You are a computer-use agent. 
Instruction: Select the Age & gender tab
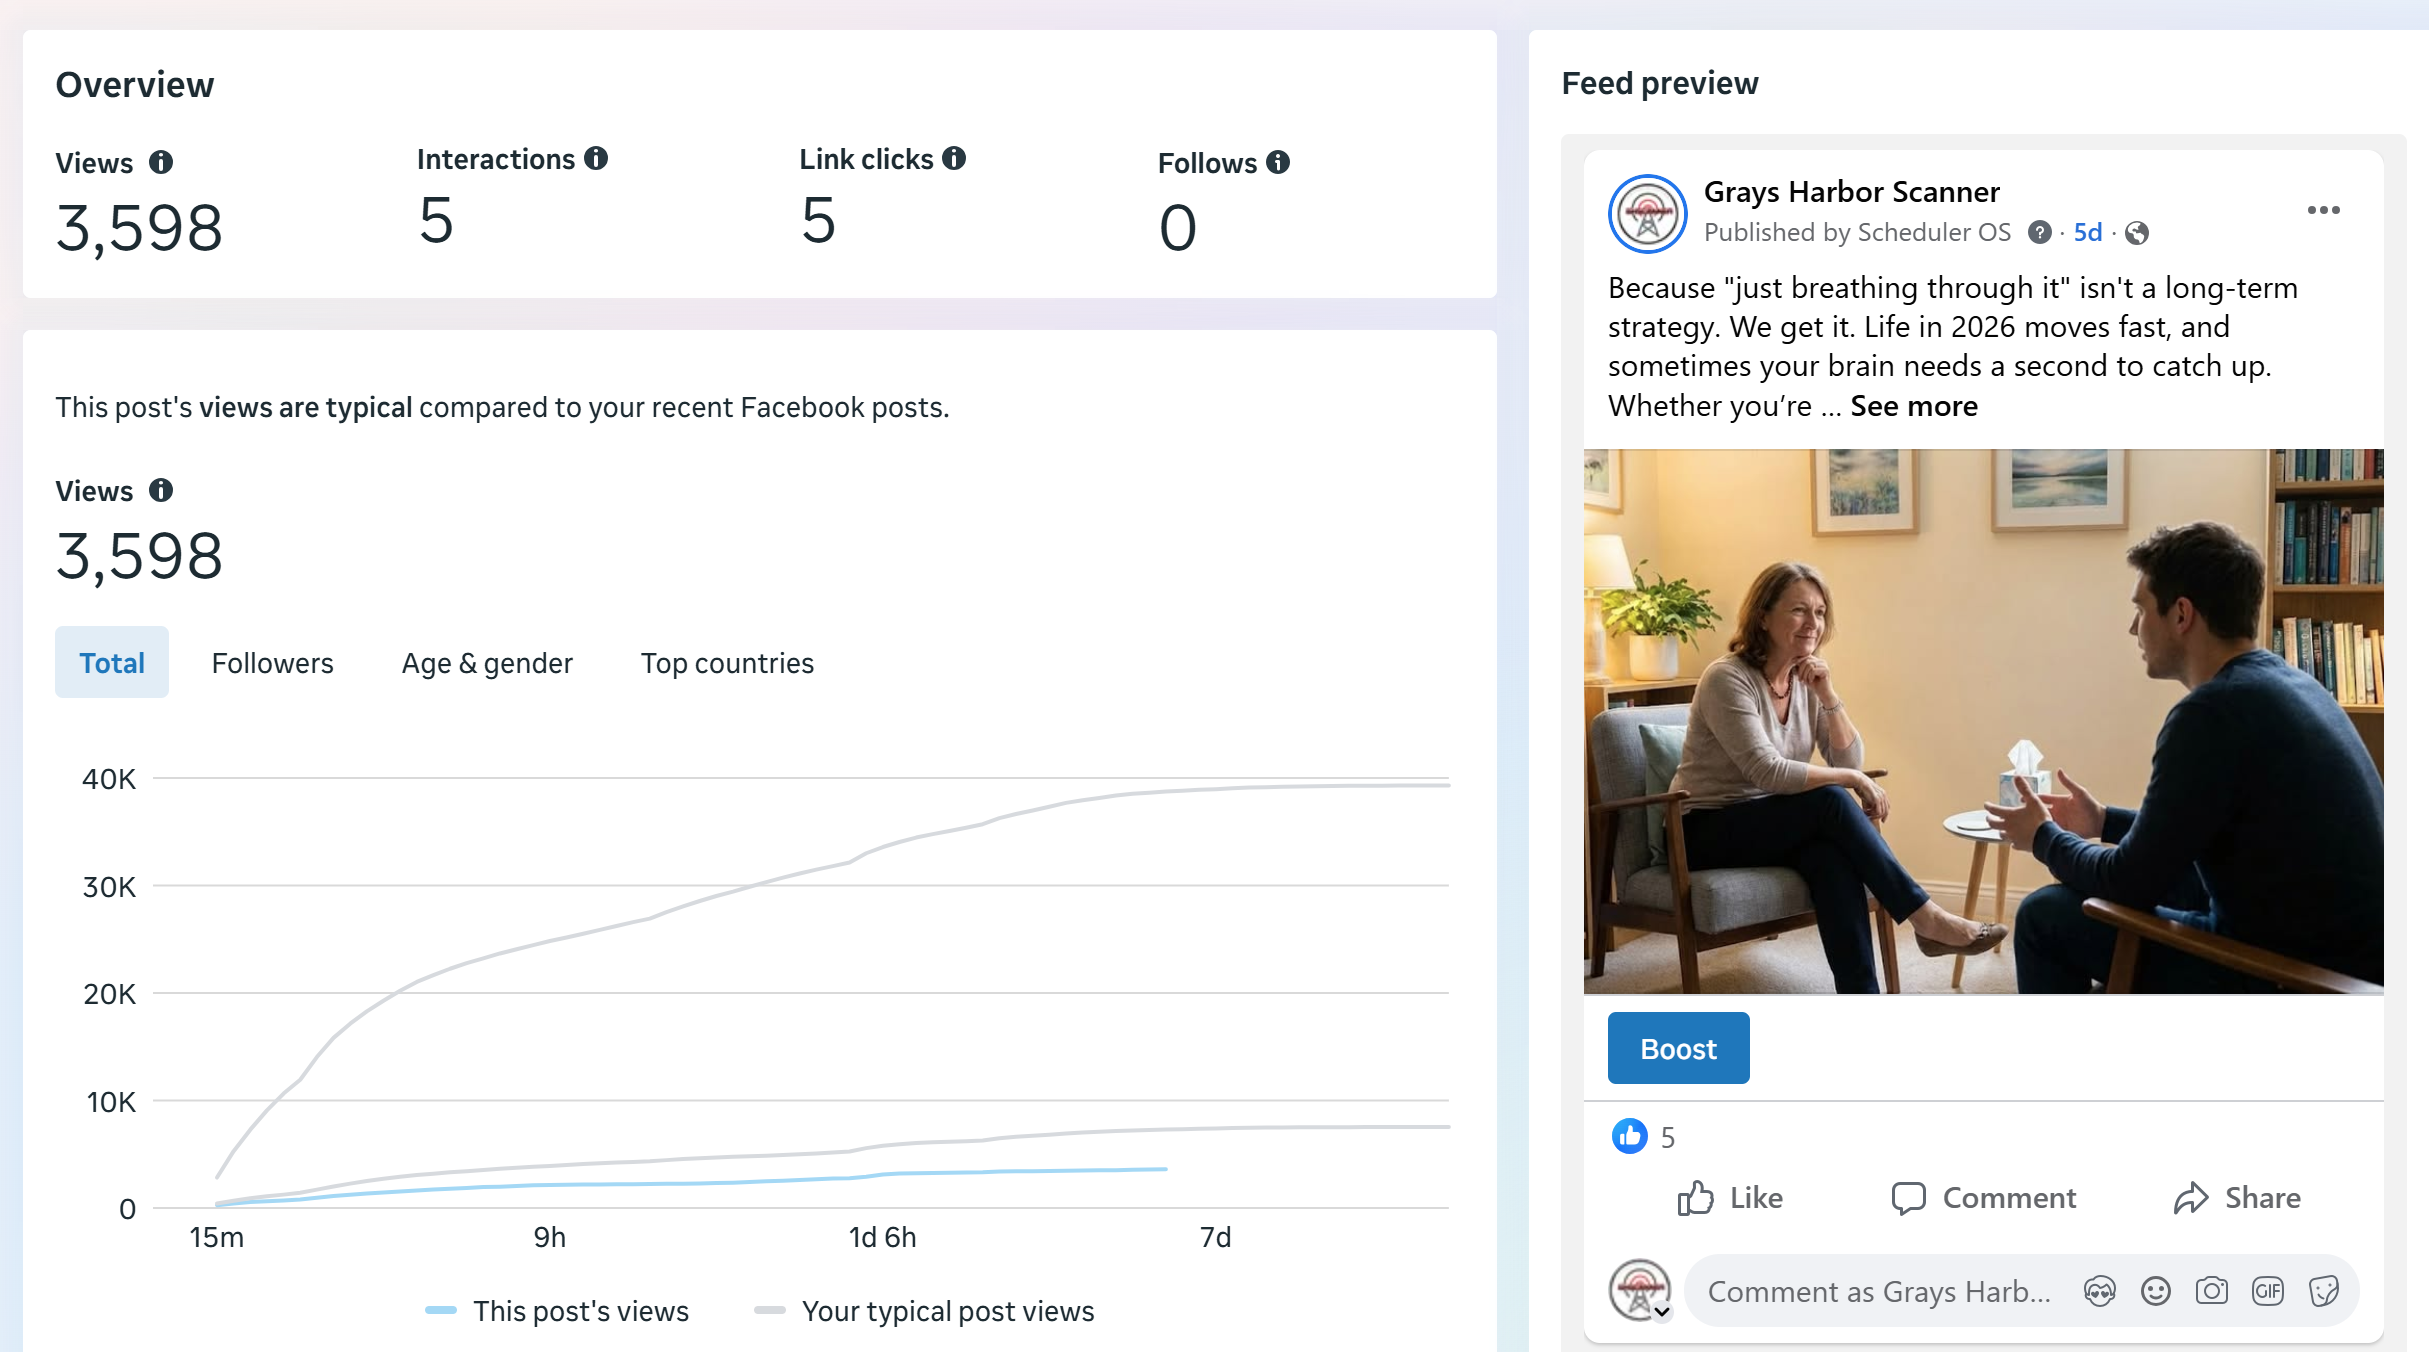487,663
